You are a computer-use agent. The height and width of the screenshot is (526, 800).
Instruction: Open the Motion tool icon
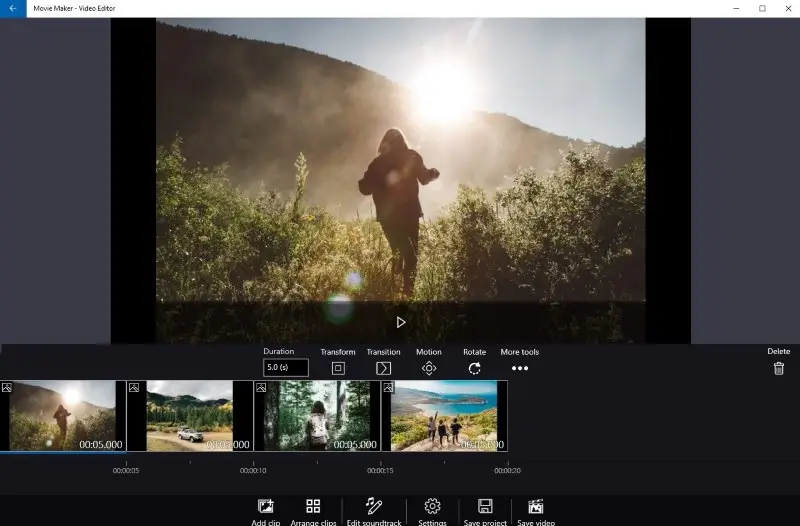[429, 368]
